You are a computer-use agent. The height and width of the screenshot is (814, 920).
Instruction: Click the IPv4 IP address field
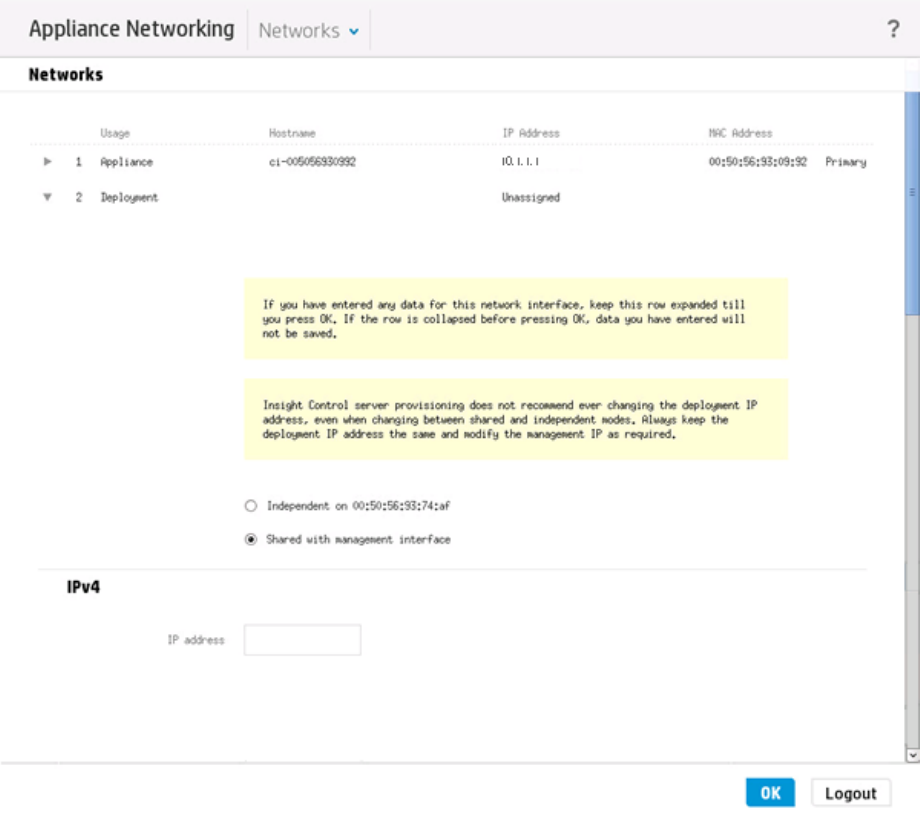pyautogui.click(x=302, y=640)
